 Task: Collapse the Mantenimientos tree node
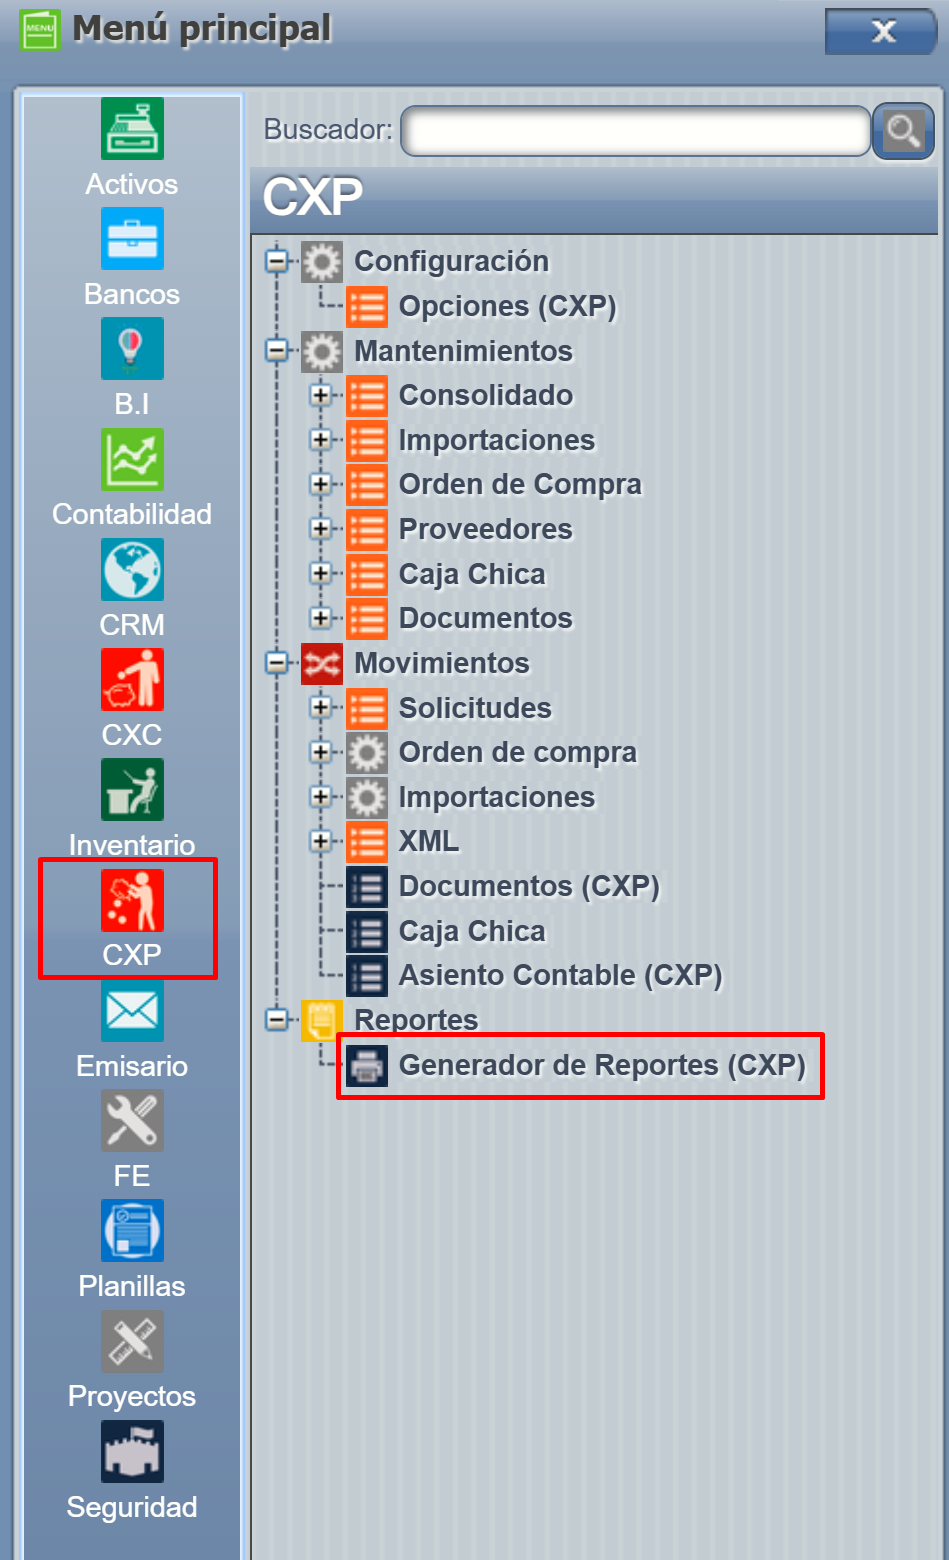pos(276,351)
